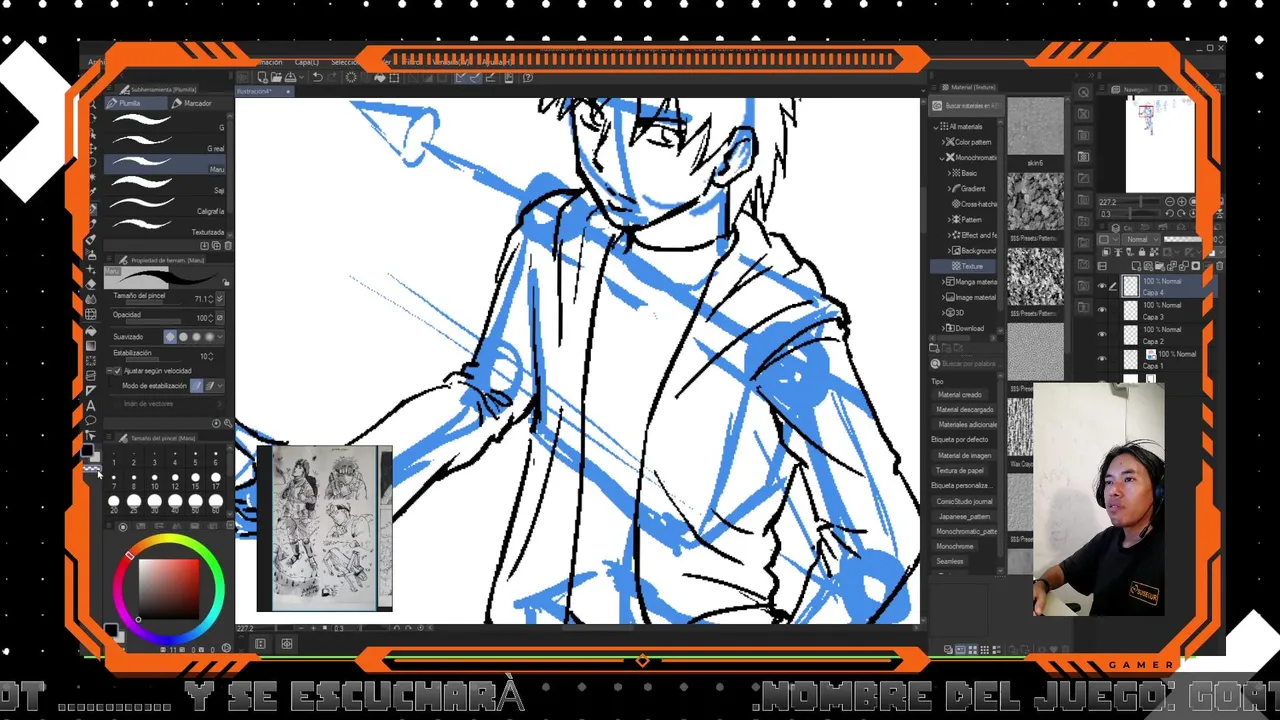Expand Manga material folder
This screenshot has width=1280, height=720.
pos(943,282)
